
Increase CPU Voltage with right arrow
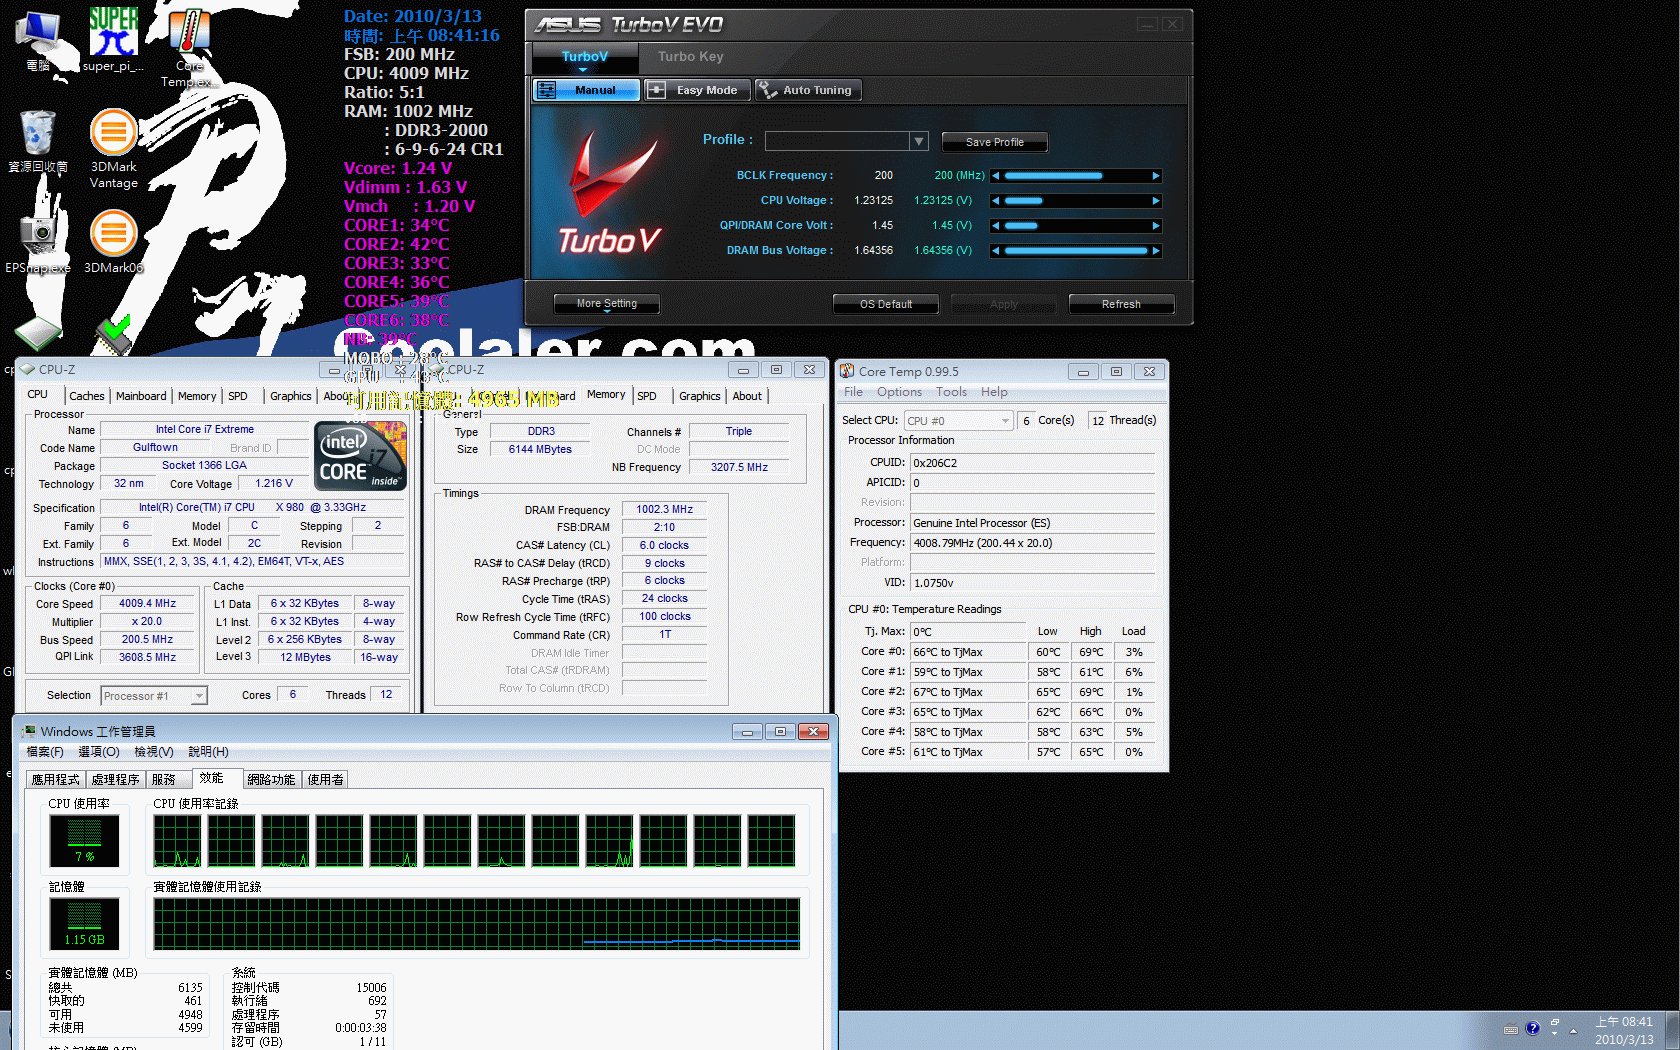pos(1156,201)
